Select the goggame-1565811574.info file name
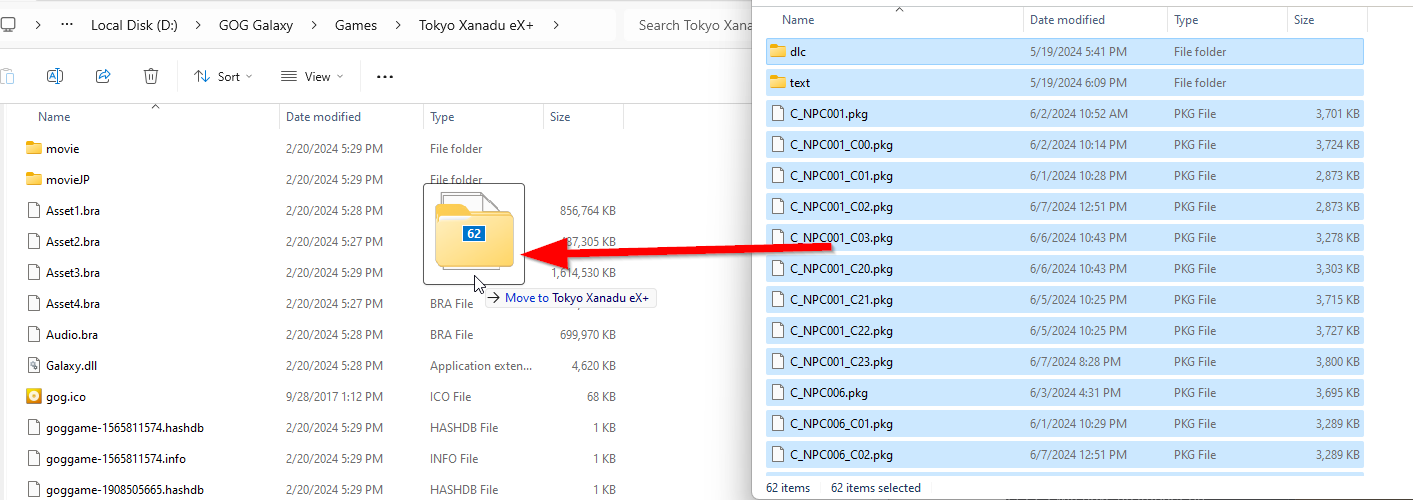 (116, 458)
